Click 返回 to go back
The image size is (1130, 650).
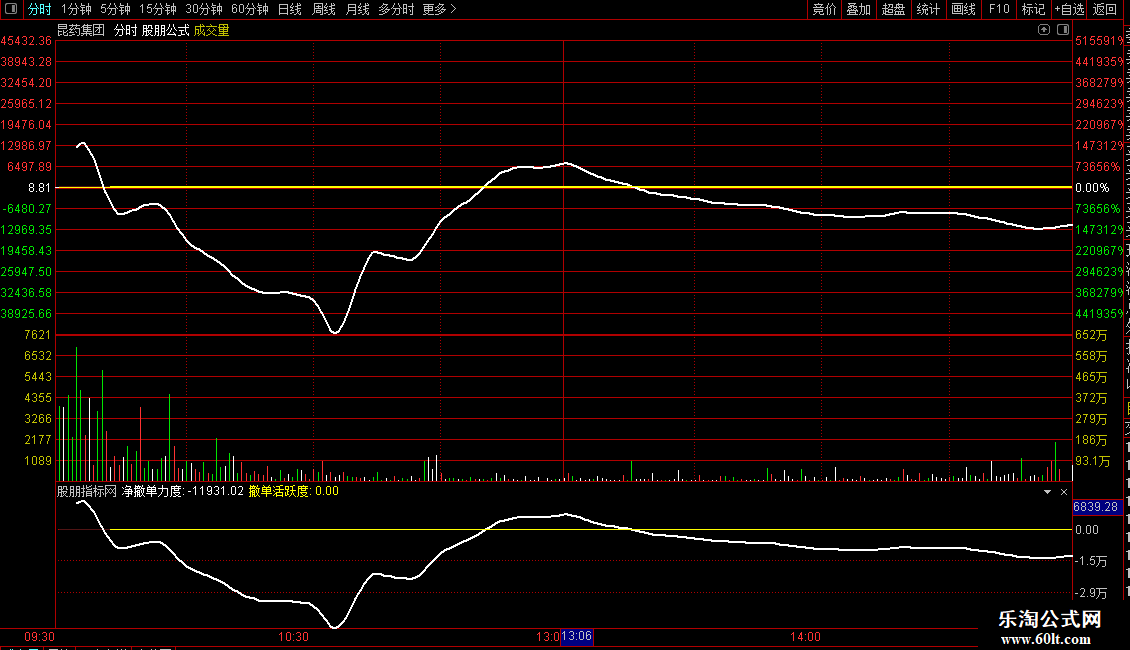(x=1105, y=9)
